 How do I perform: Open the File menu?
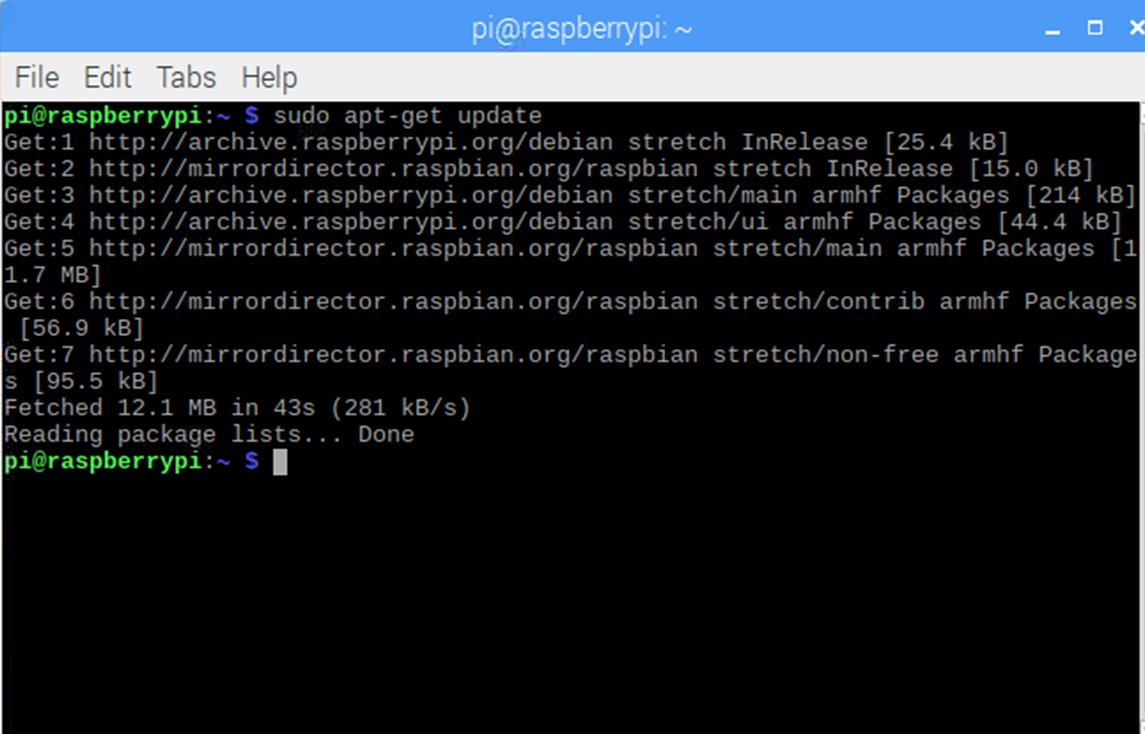click(37, 77)
